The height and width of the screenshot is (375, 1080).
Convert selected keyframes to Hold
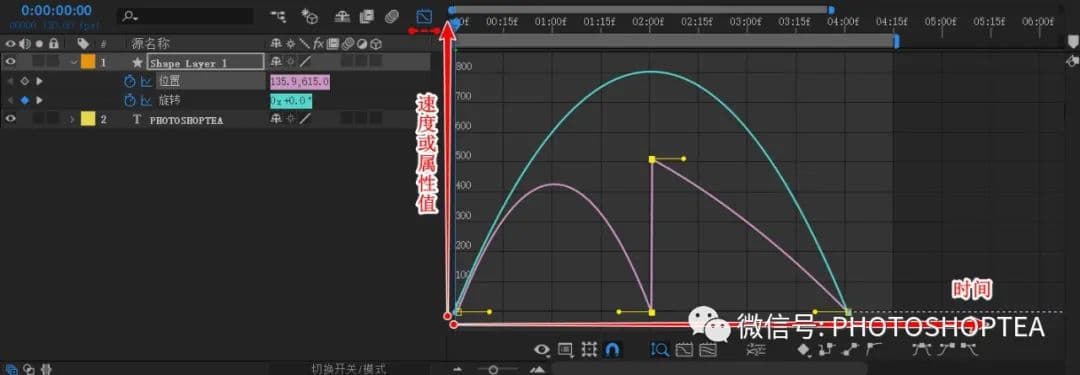click(827, 350)
